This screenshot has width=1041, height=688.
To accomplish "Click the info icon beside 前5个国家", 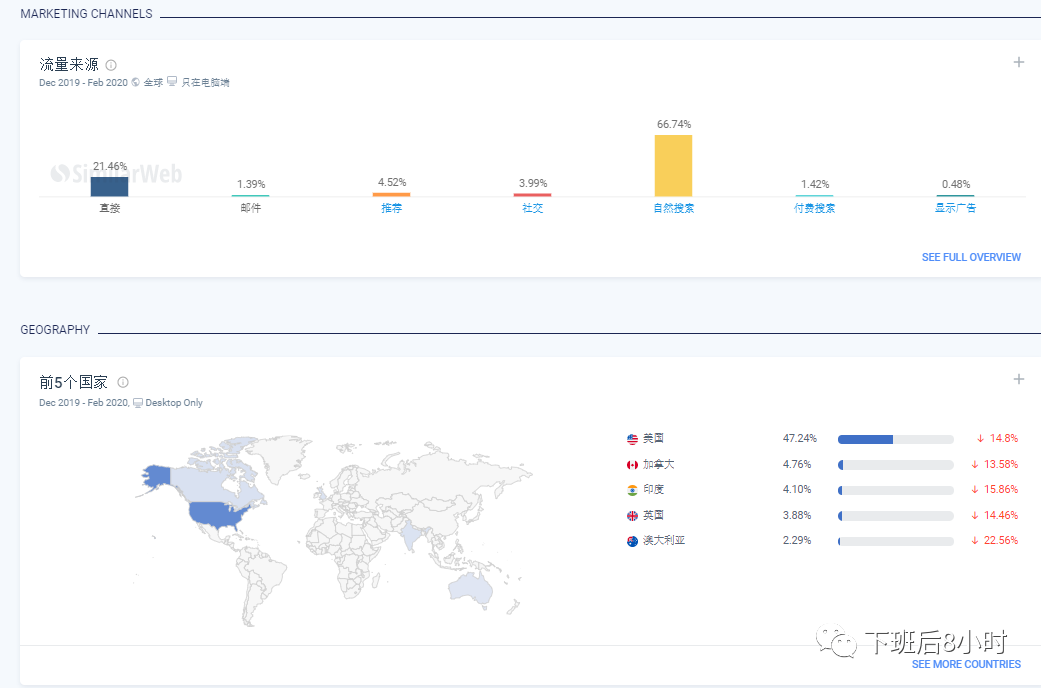I will click(123, 382).
